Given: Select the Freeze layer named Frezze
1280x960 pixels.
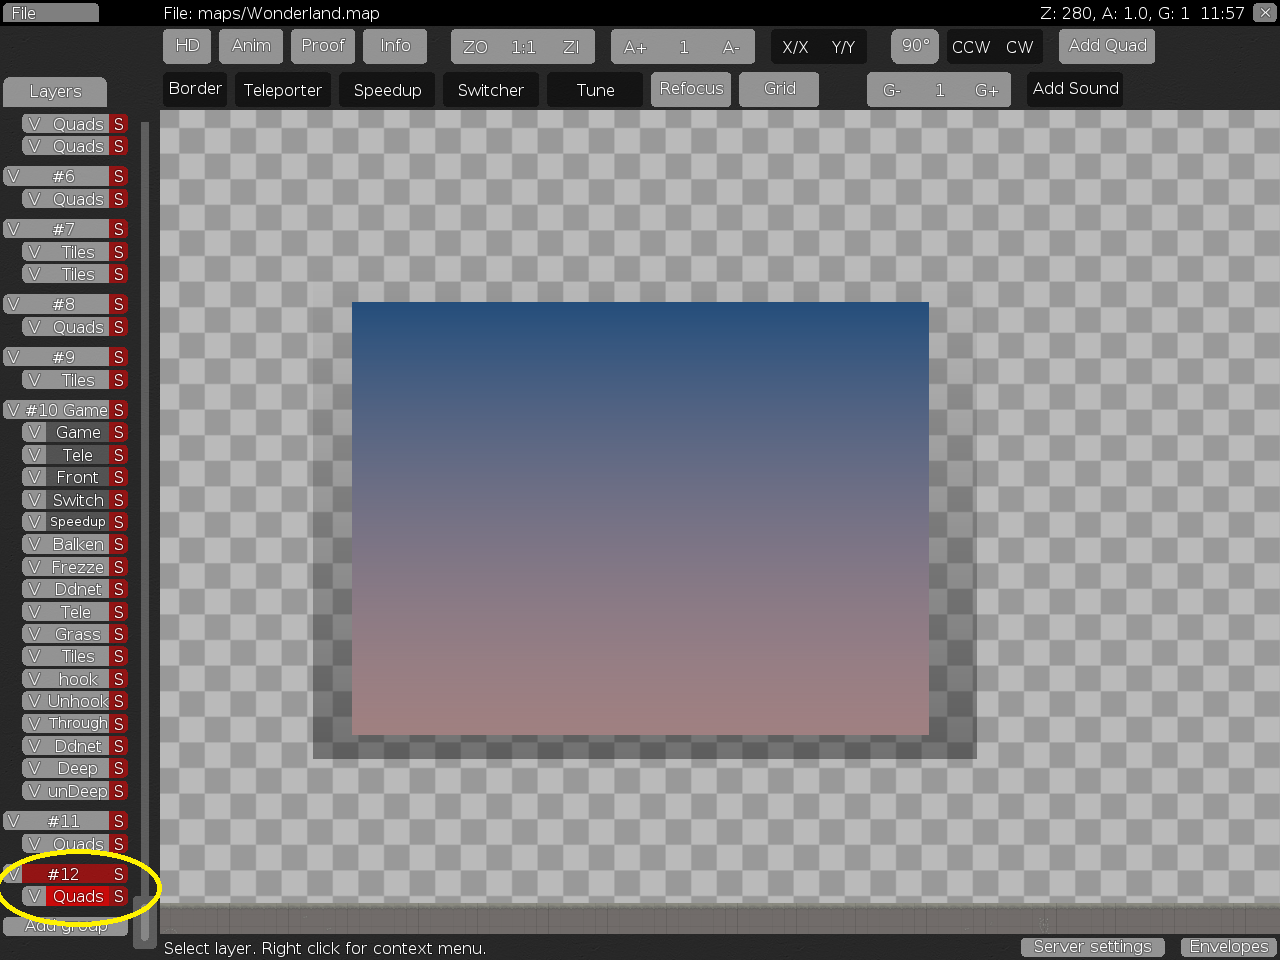Looking at the screenshot, I should [x=78, y=567].
